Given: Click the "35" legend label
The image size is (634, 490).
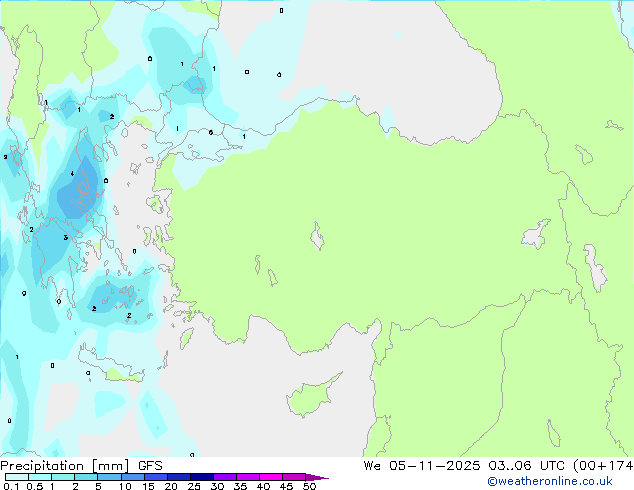Looking at the screenshot, I should pyautogui.click(x=240, y=486).
